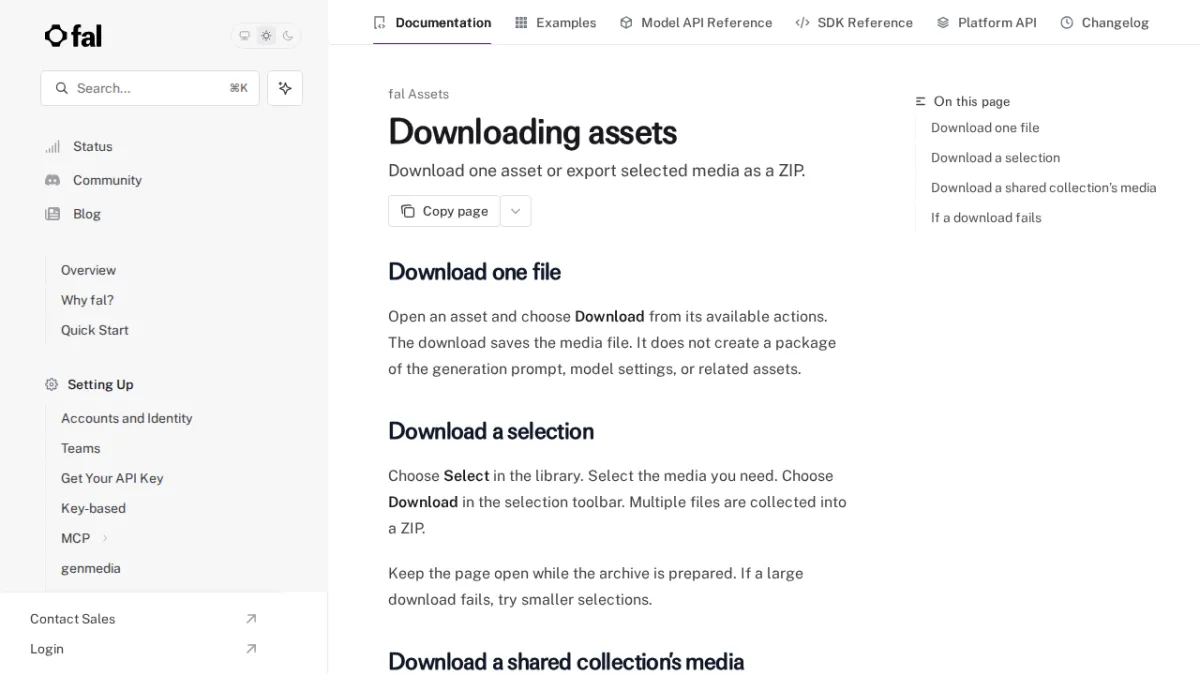This screenshot has width=1200, height=675.
Task: Switch to the Platform API tab
Action: coord(987,22)
